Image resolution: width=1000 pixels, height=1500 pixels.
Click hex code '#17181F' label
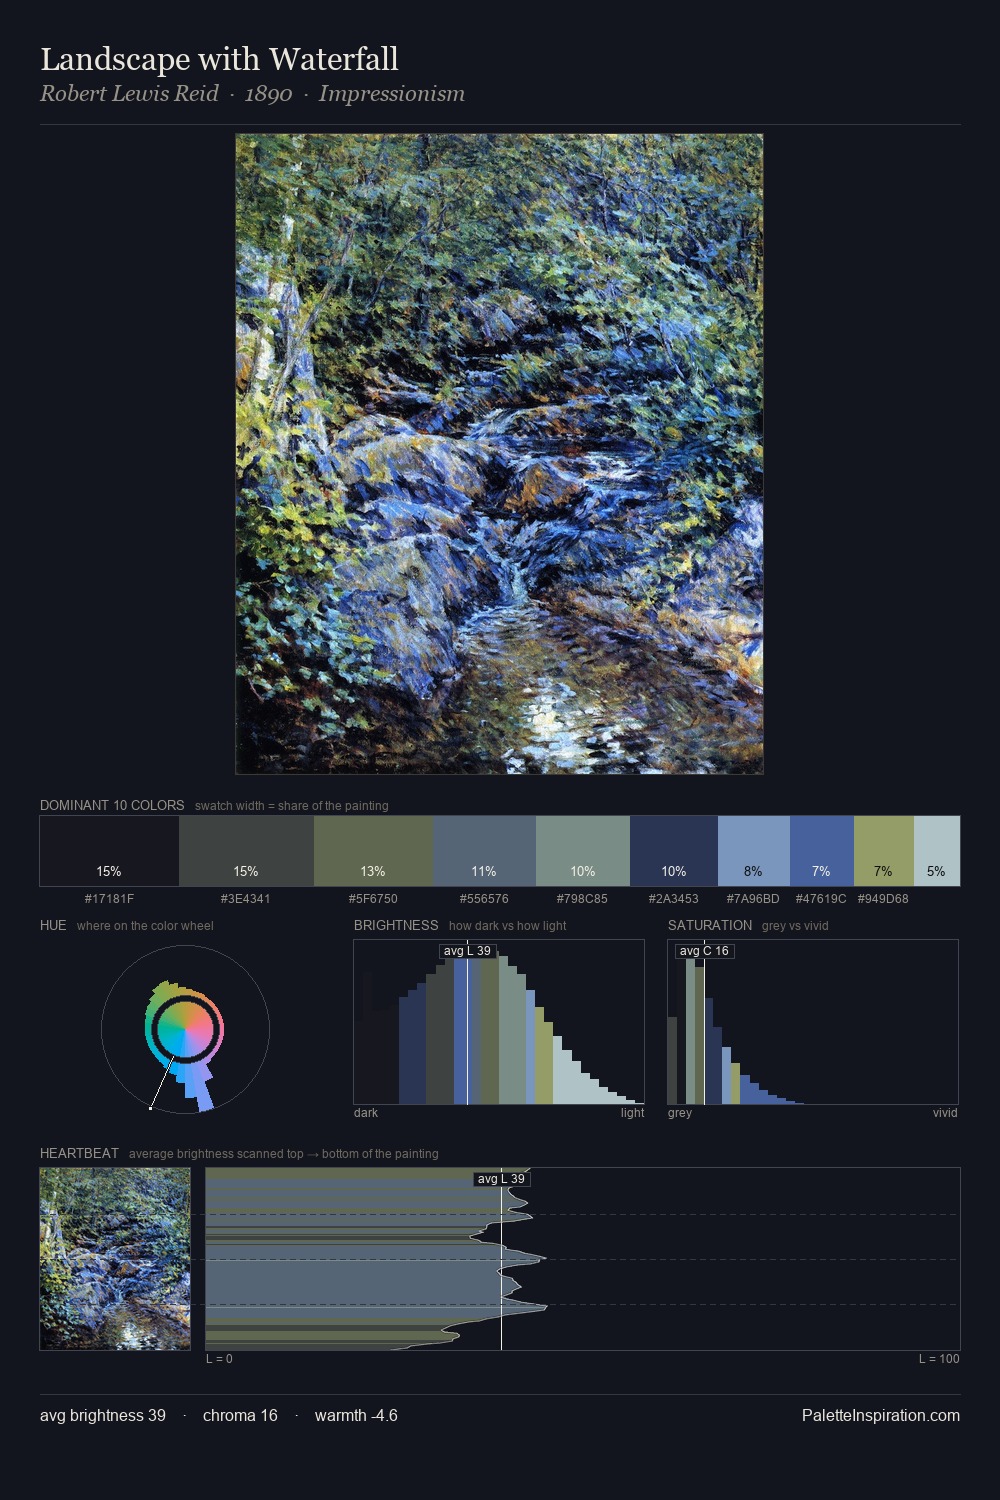tap(109, 899)
